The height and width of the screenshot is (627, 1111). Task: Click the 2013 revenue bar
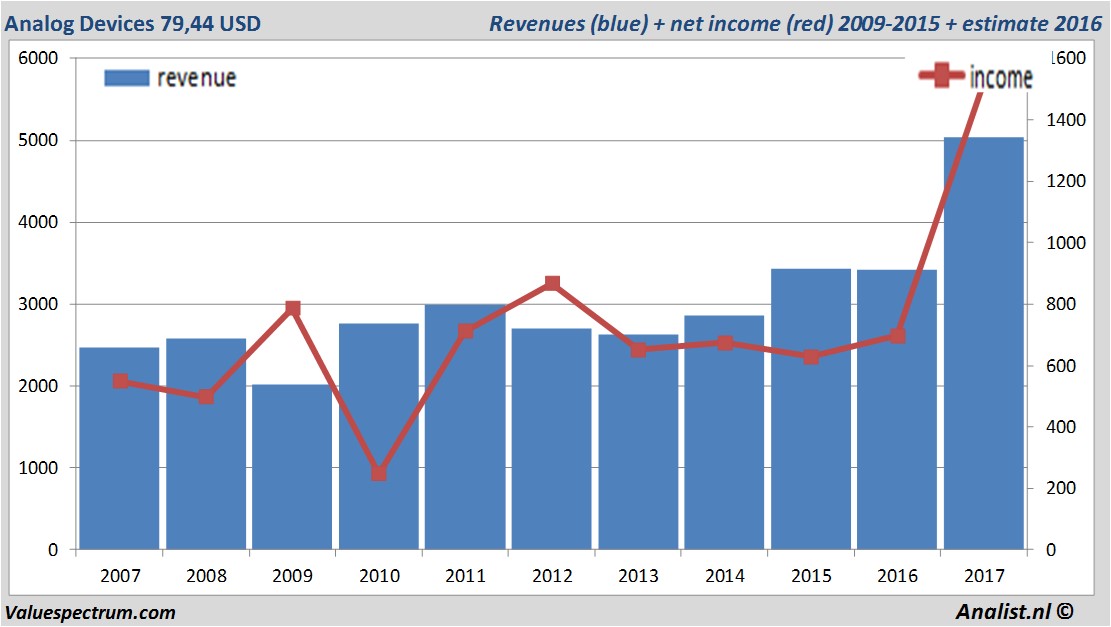tap(638, 442)
